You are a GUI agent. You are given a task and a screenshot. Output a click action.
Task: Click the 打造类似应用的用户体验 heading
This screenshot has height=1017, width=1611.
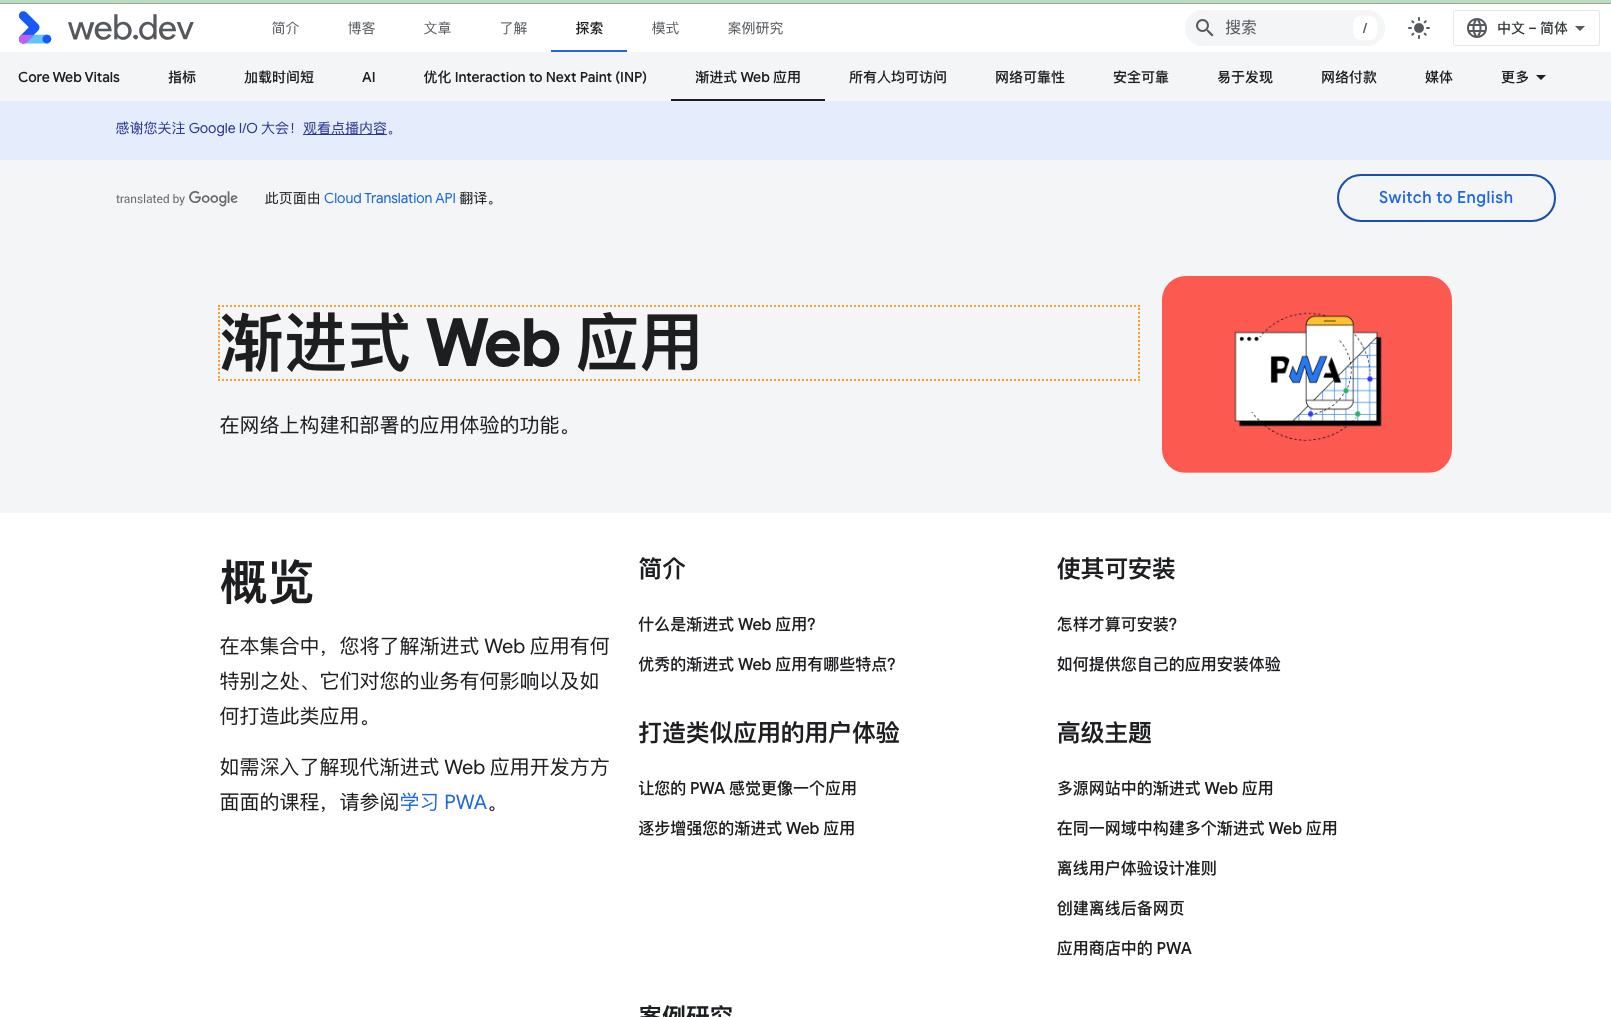[x=769, y=733]
